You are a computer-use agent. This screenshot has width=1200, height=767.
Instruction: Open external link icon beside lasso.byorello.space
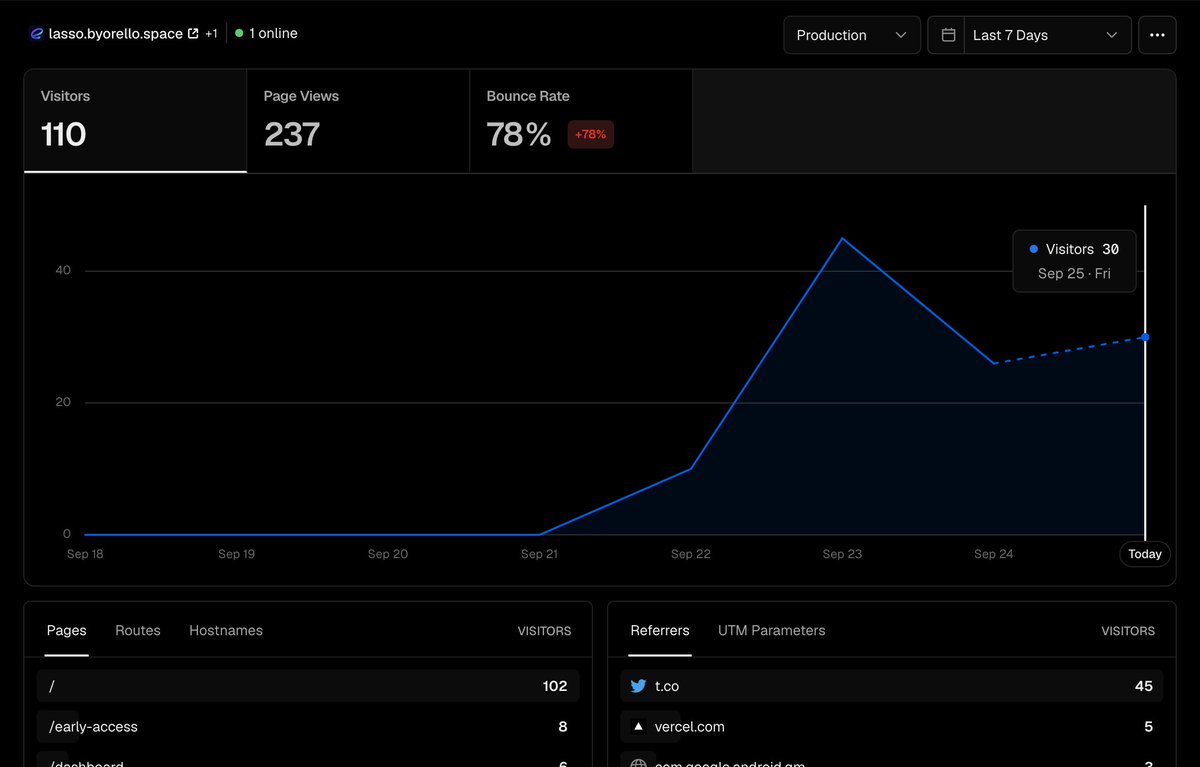tap(193, 34)
